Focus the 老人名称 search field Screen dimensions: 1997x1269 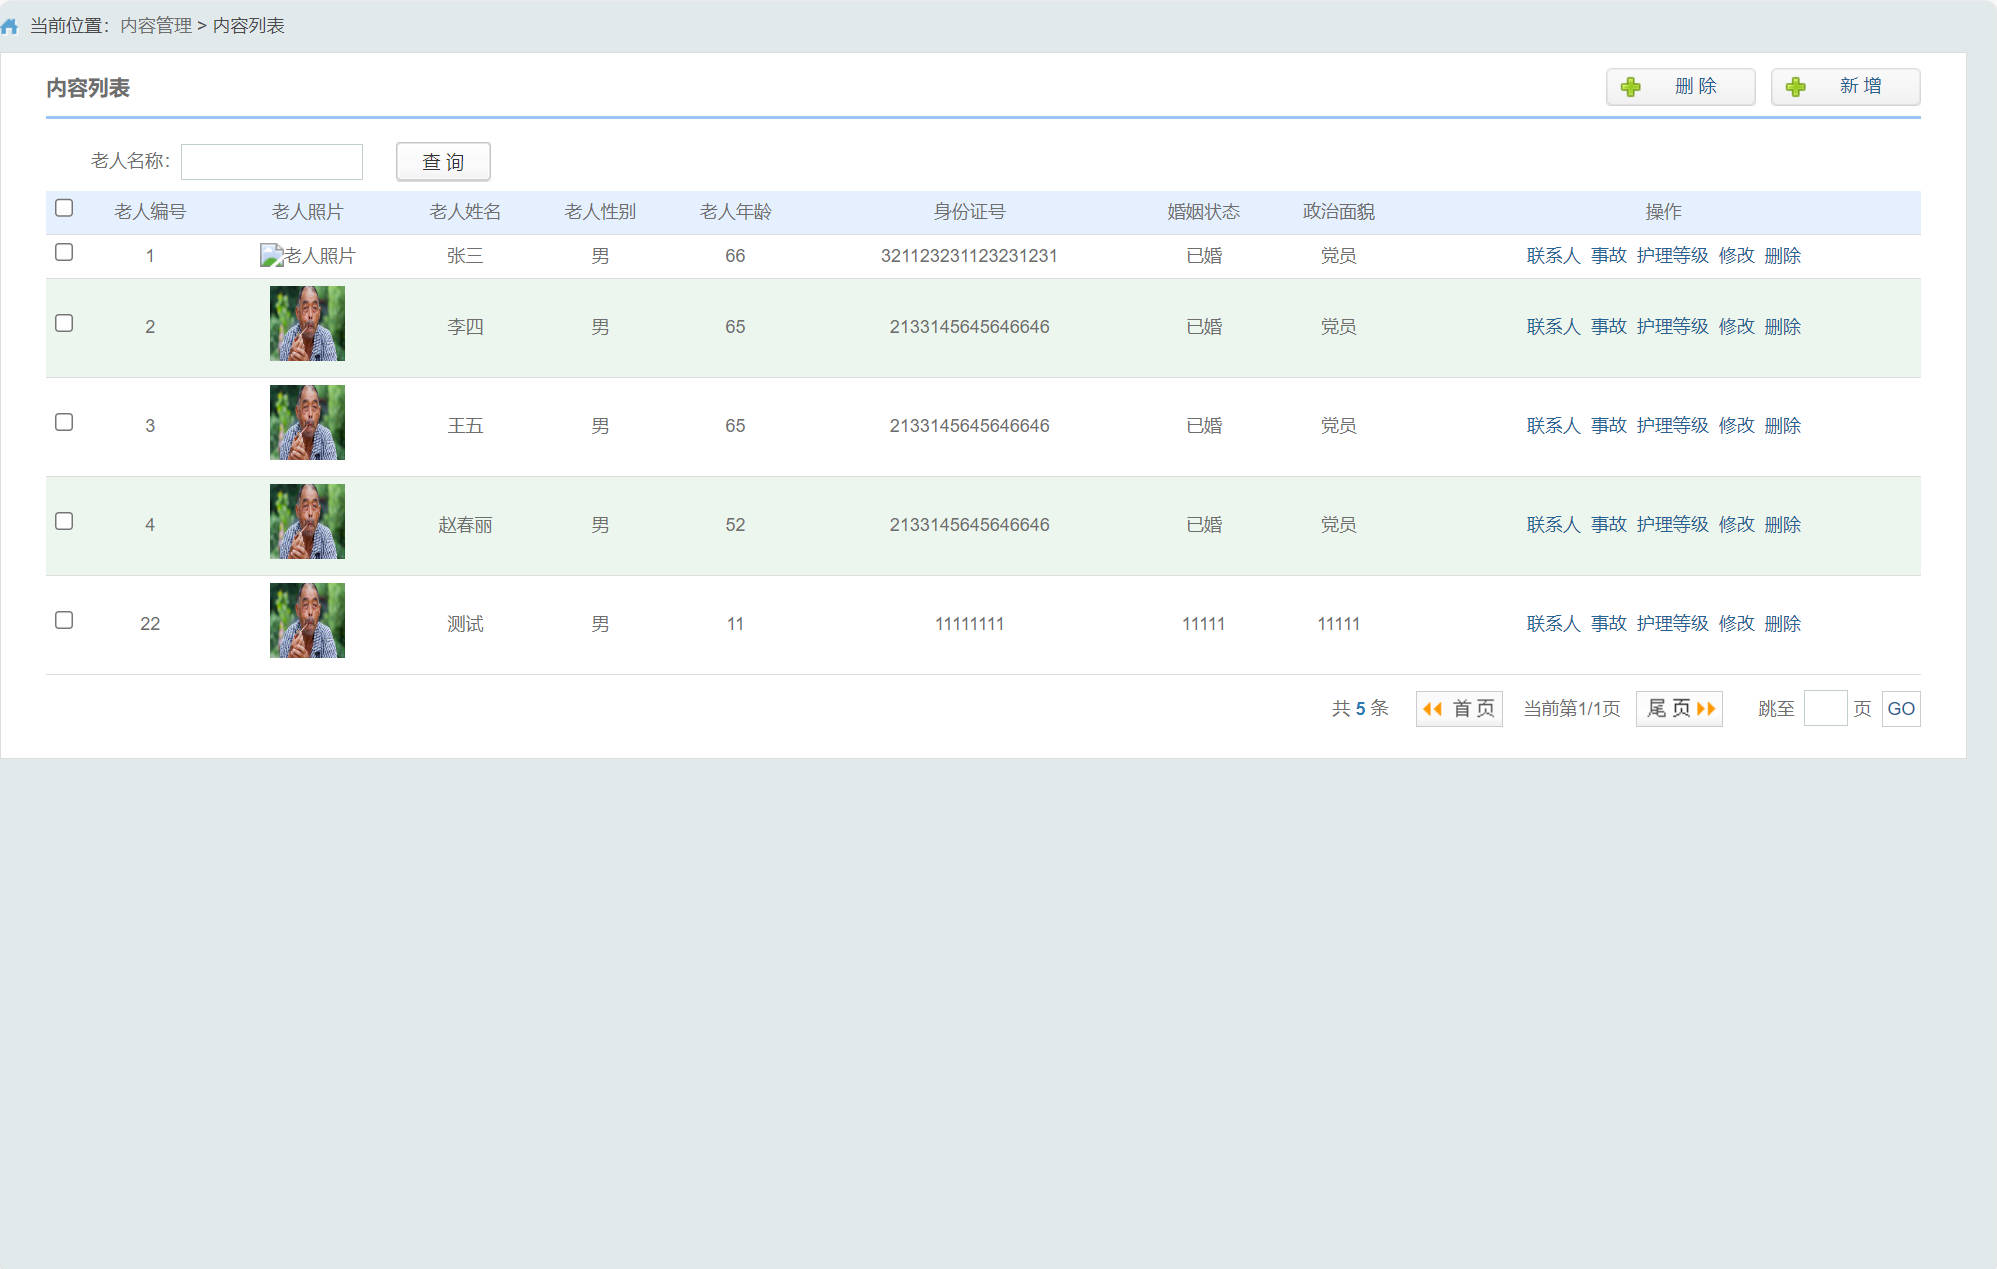coord(272,162)
